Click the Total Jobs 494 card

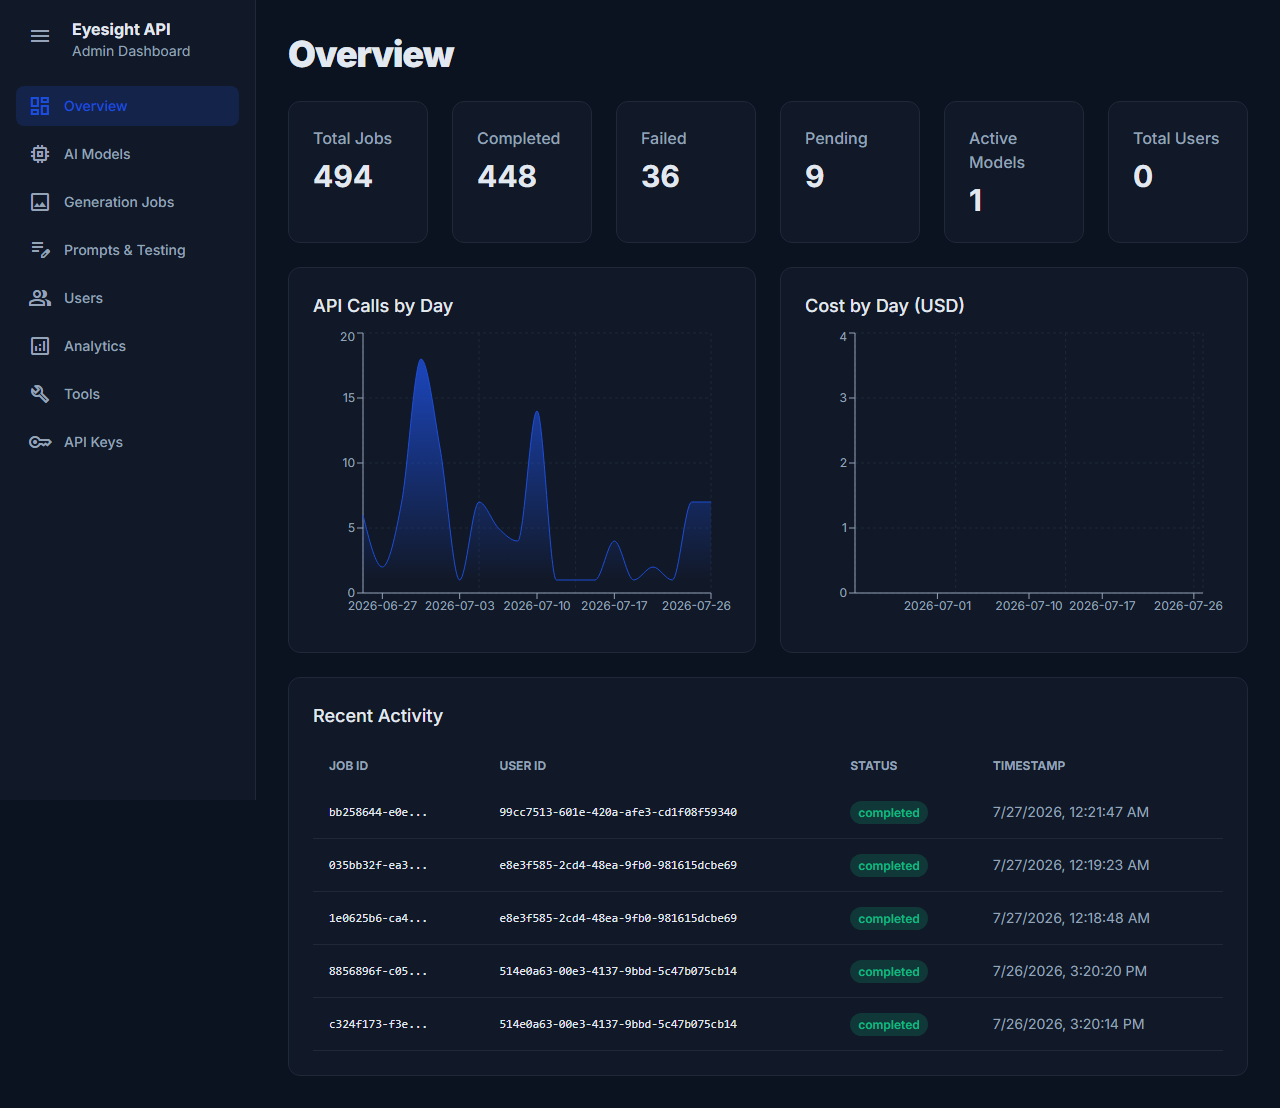tap(358, 172)
